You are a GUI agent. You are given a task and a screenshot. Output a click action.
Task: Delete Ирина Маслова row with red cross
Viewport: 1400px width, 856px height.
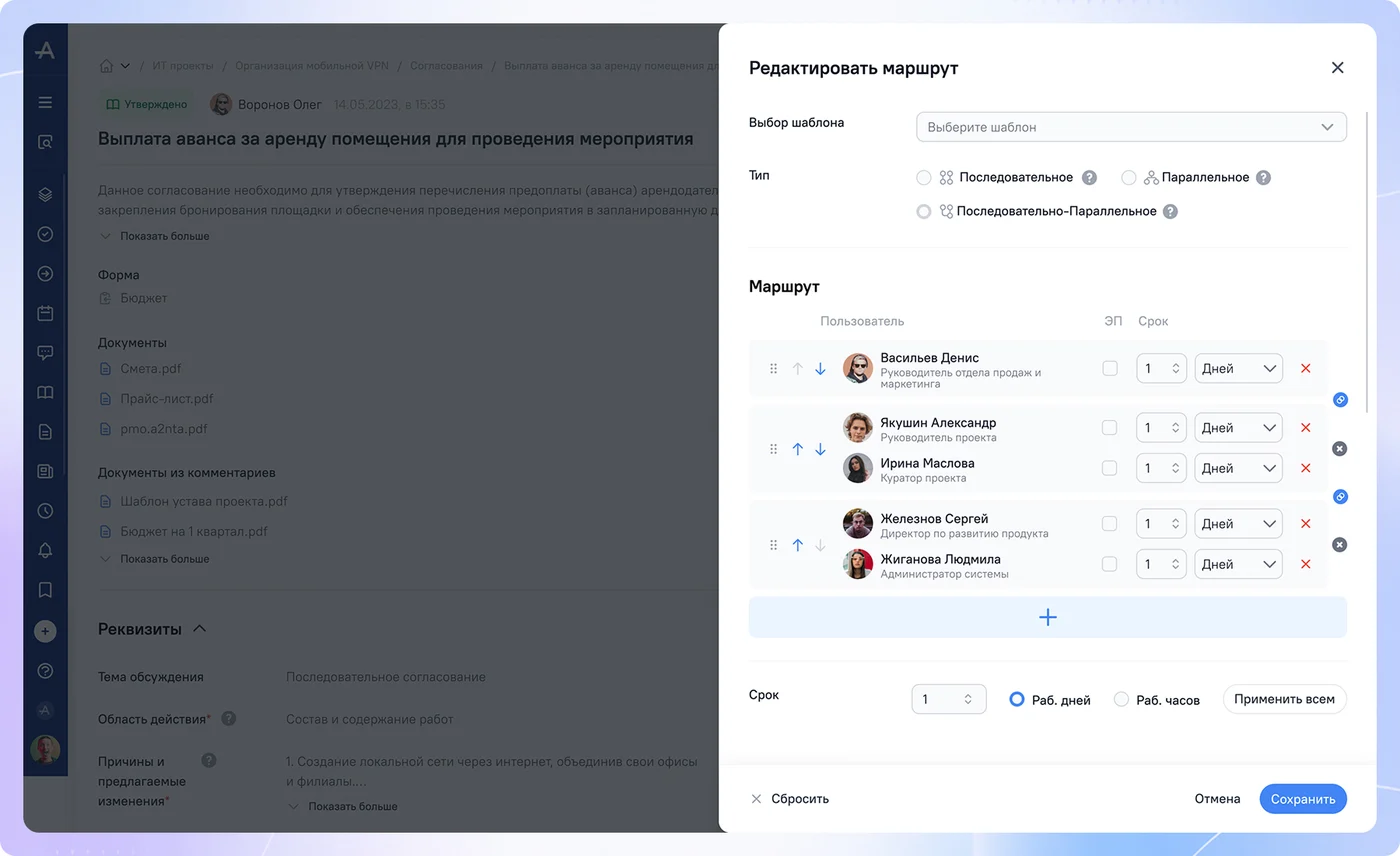click(x=1305, y=468)
